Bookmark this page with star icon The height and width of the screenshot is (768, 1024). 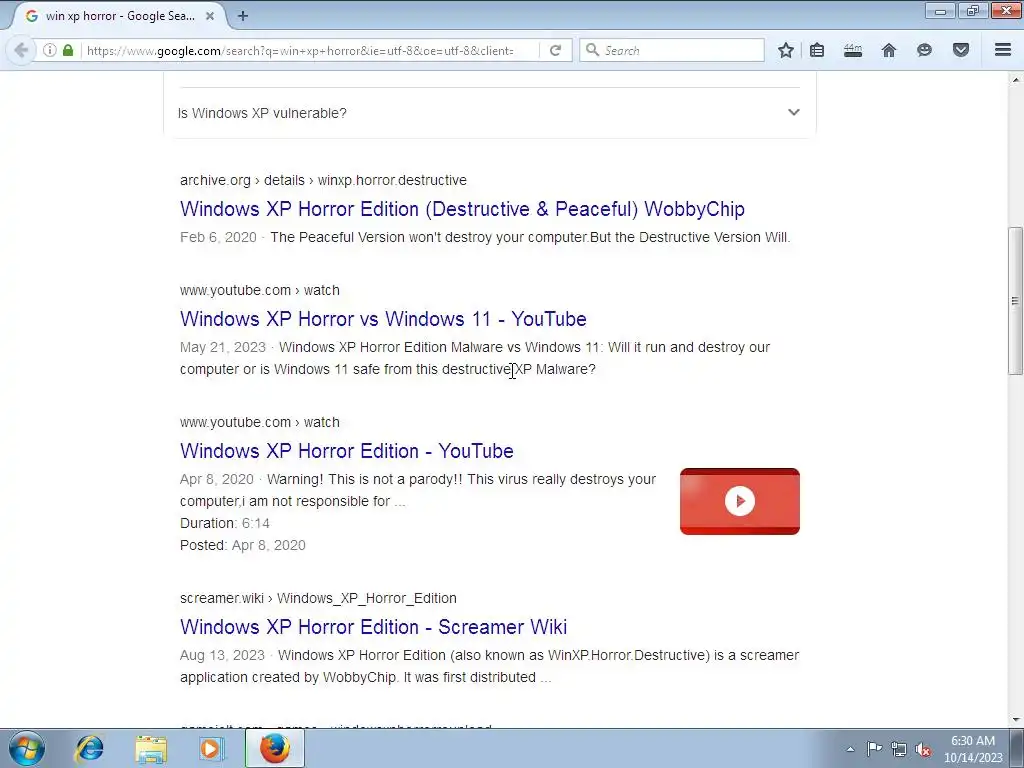point(786,50)
